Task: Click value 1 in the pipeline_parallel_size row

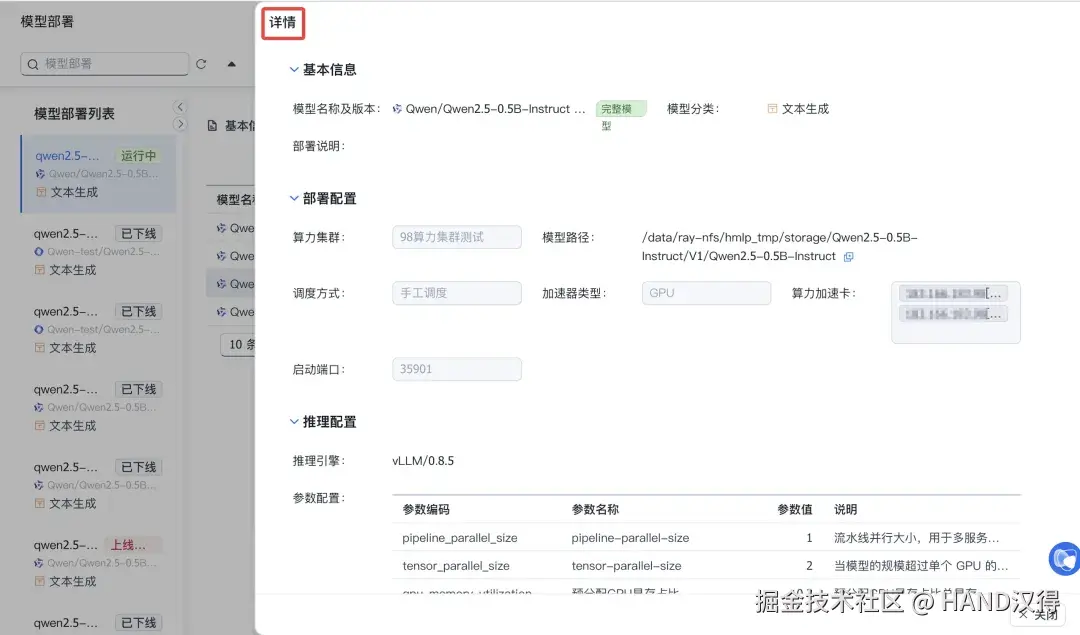Action: pyautogui.click(x=809, y=538)
